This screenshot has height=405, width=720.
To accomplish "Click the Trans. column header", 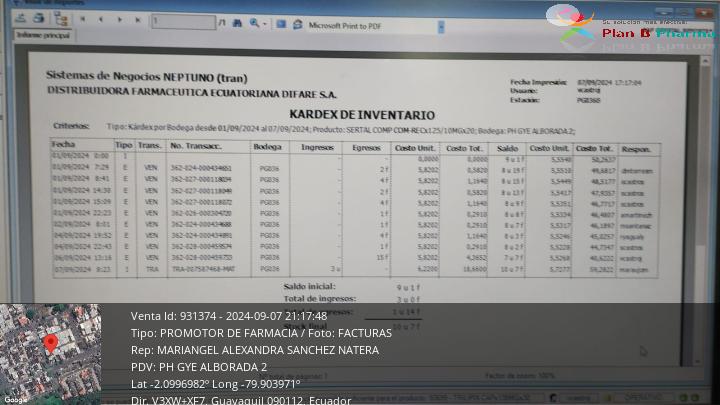I will click(x=150, y=146).
